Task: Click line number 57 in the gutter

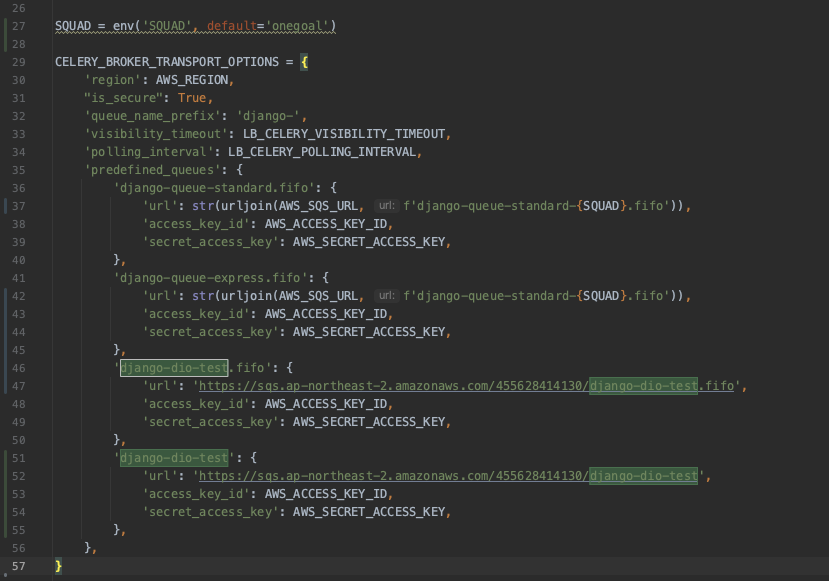Action: click(19, 566)
